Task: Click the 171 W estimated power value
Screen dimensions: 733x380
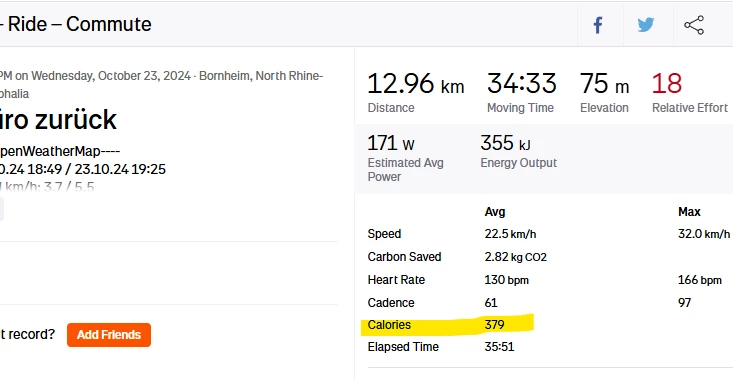Action: pyautogui.click(x=391, y=143)
